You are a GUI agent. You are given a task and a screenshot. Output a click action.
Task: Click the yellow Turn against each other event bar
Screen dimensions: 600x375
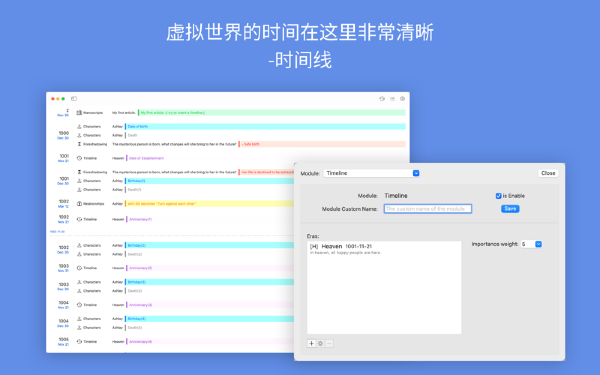(x=209, y=204)
